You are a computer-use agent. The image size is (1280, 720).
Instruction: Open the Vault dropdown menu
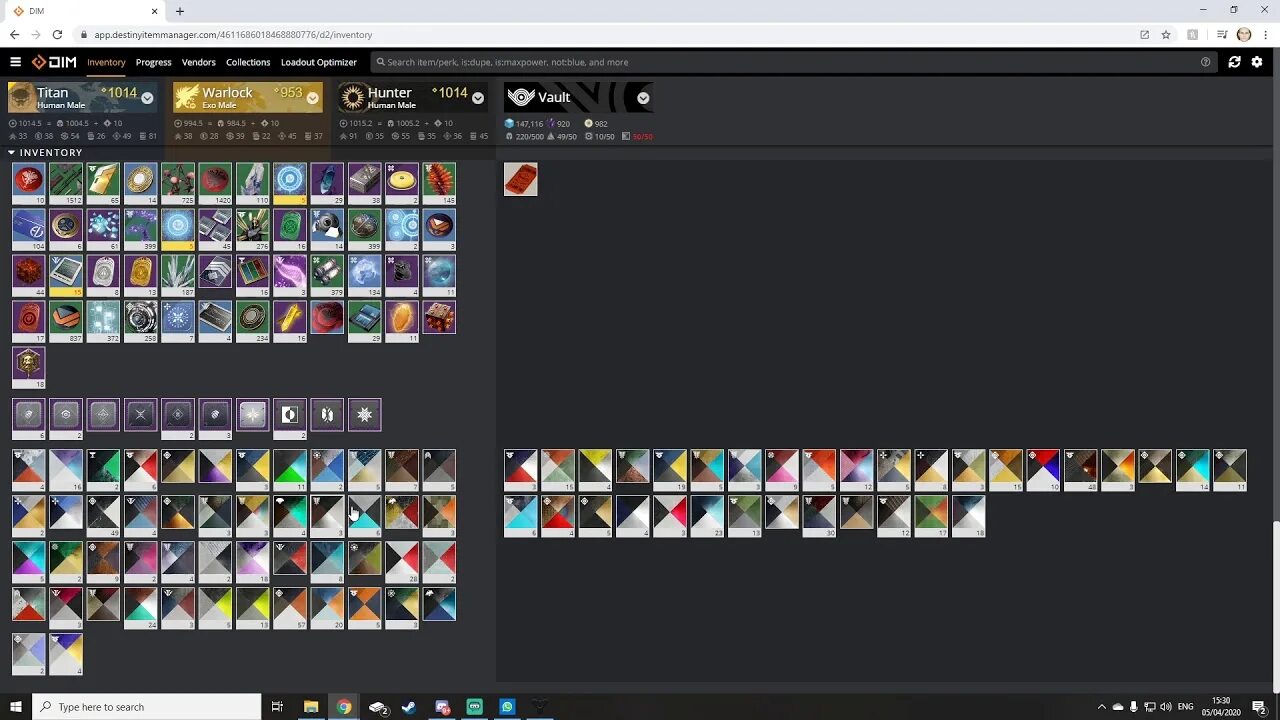[x=643, y=97]
